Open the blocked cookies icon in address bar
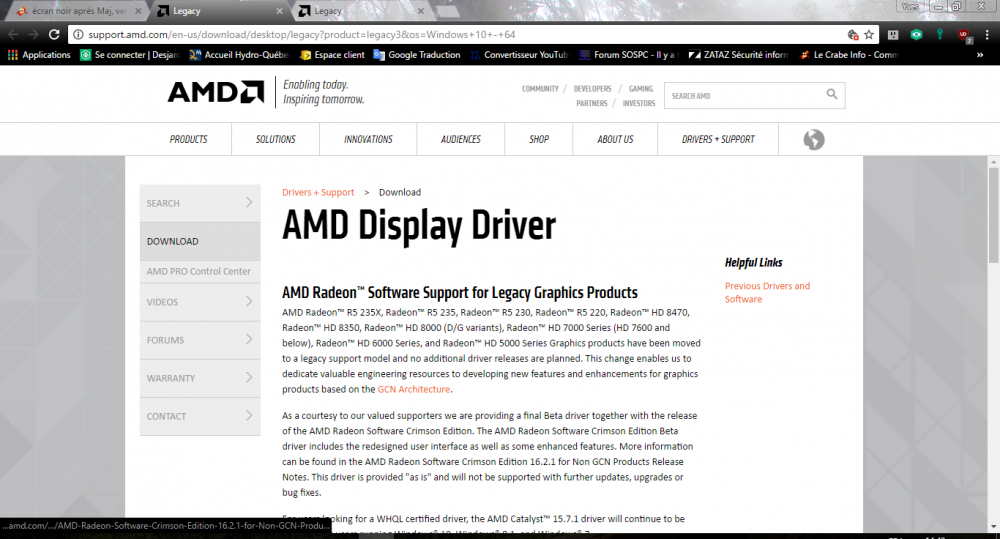 (853, 34)
